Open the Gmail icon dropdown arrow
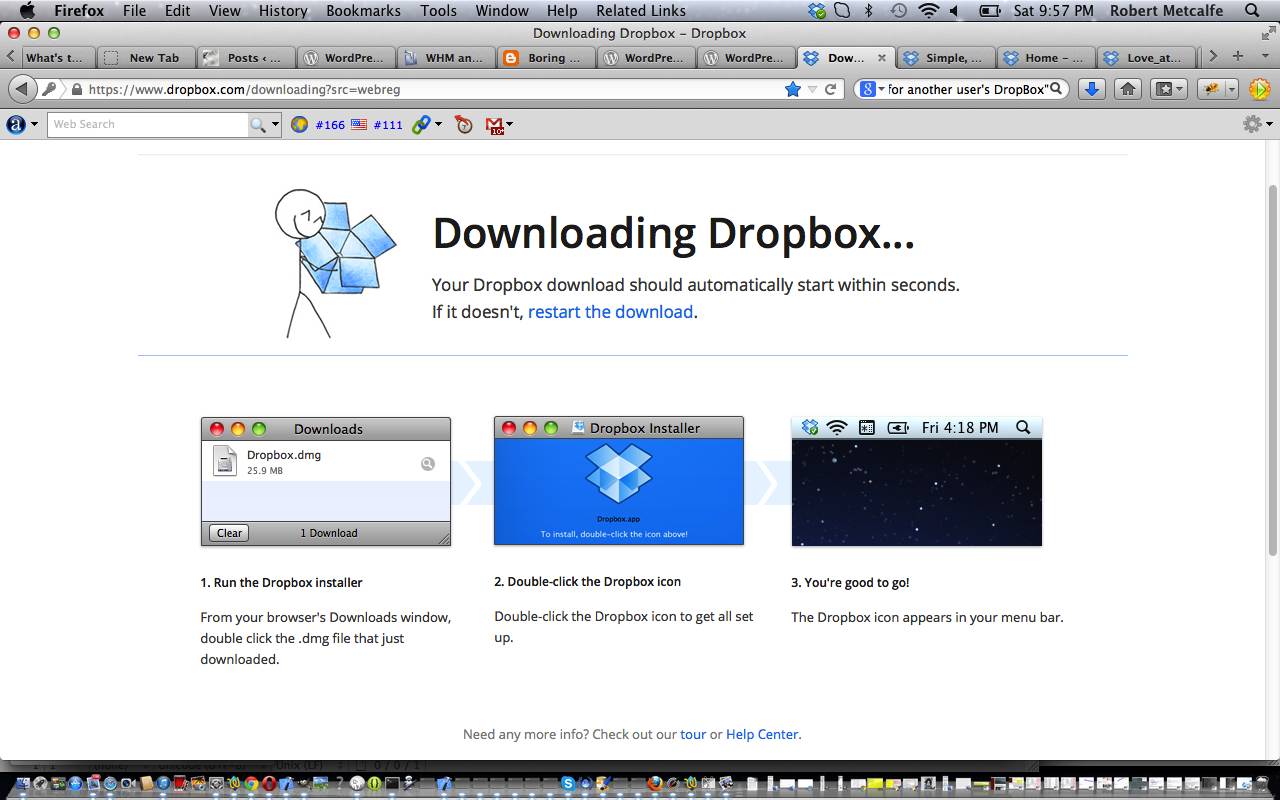 click(510, 124)
